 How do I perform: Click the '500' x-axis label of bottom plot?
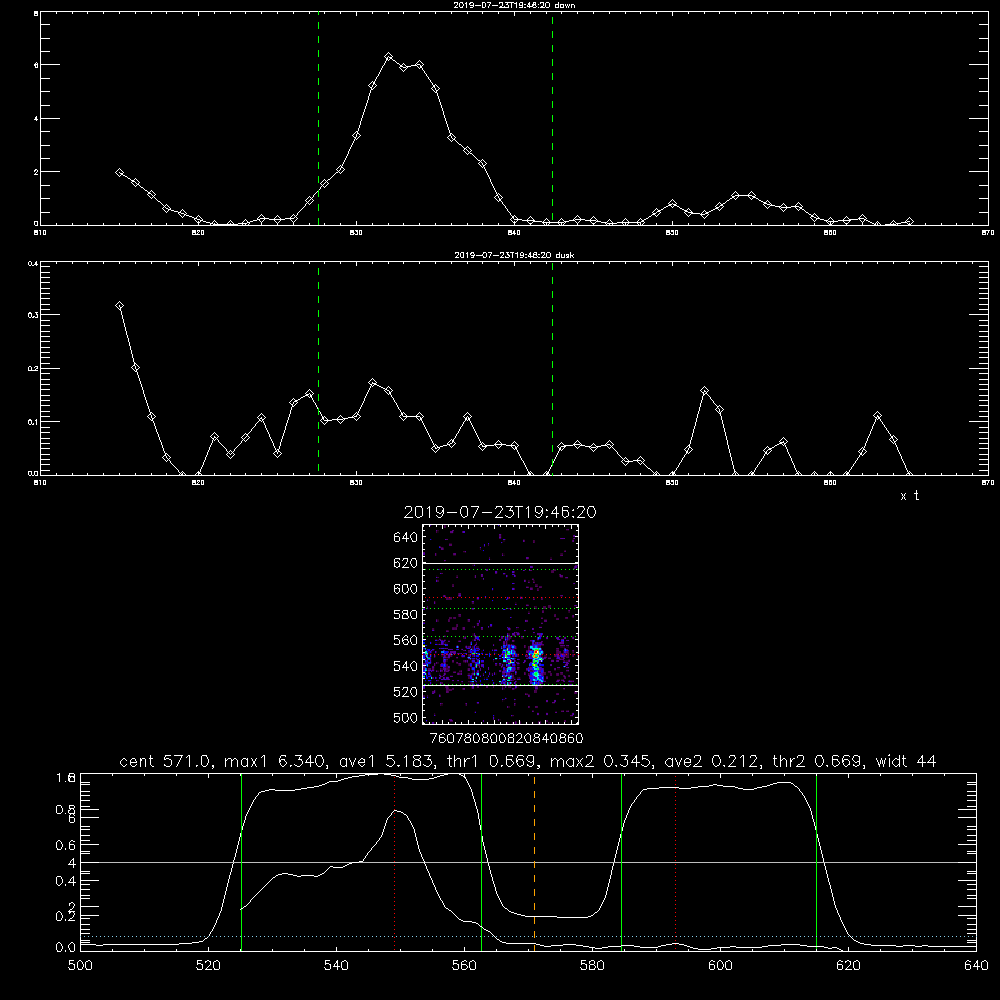click(x=80, y=966)
